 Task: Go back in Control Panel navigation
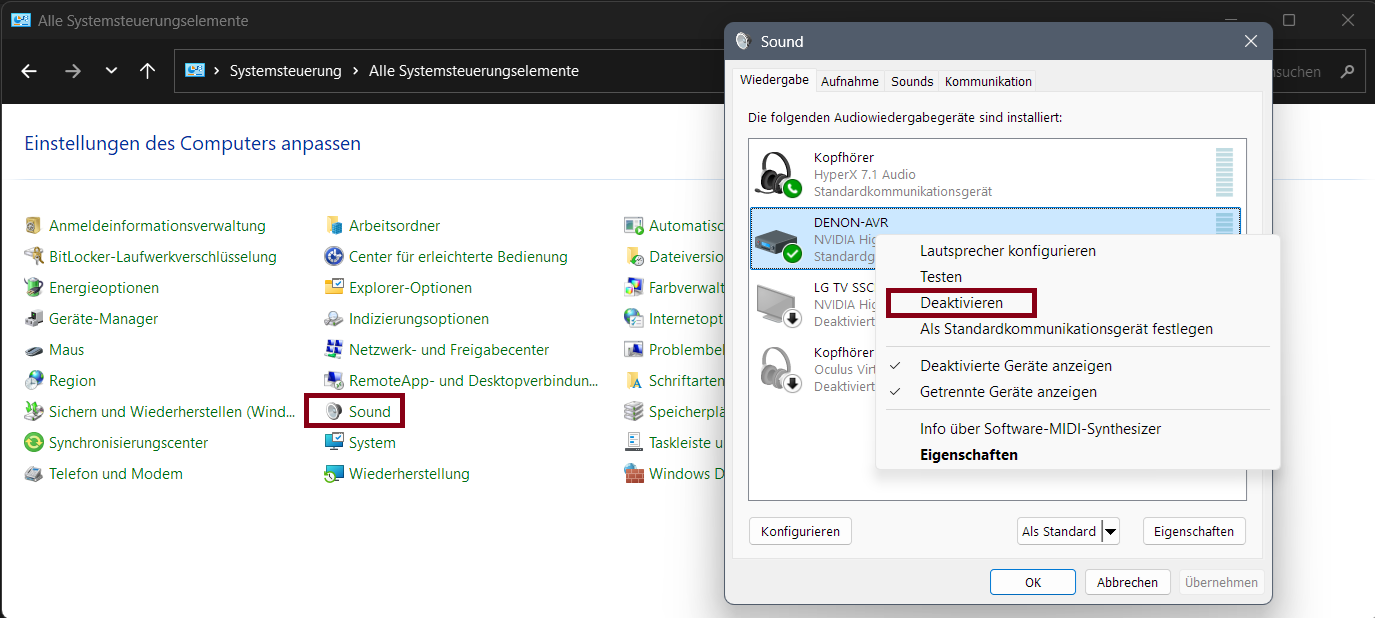[x=29, y=71]
